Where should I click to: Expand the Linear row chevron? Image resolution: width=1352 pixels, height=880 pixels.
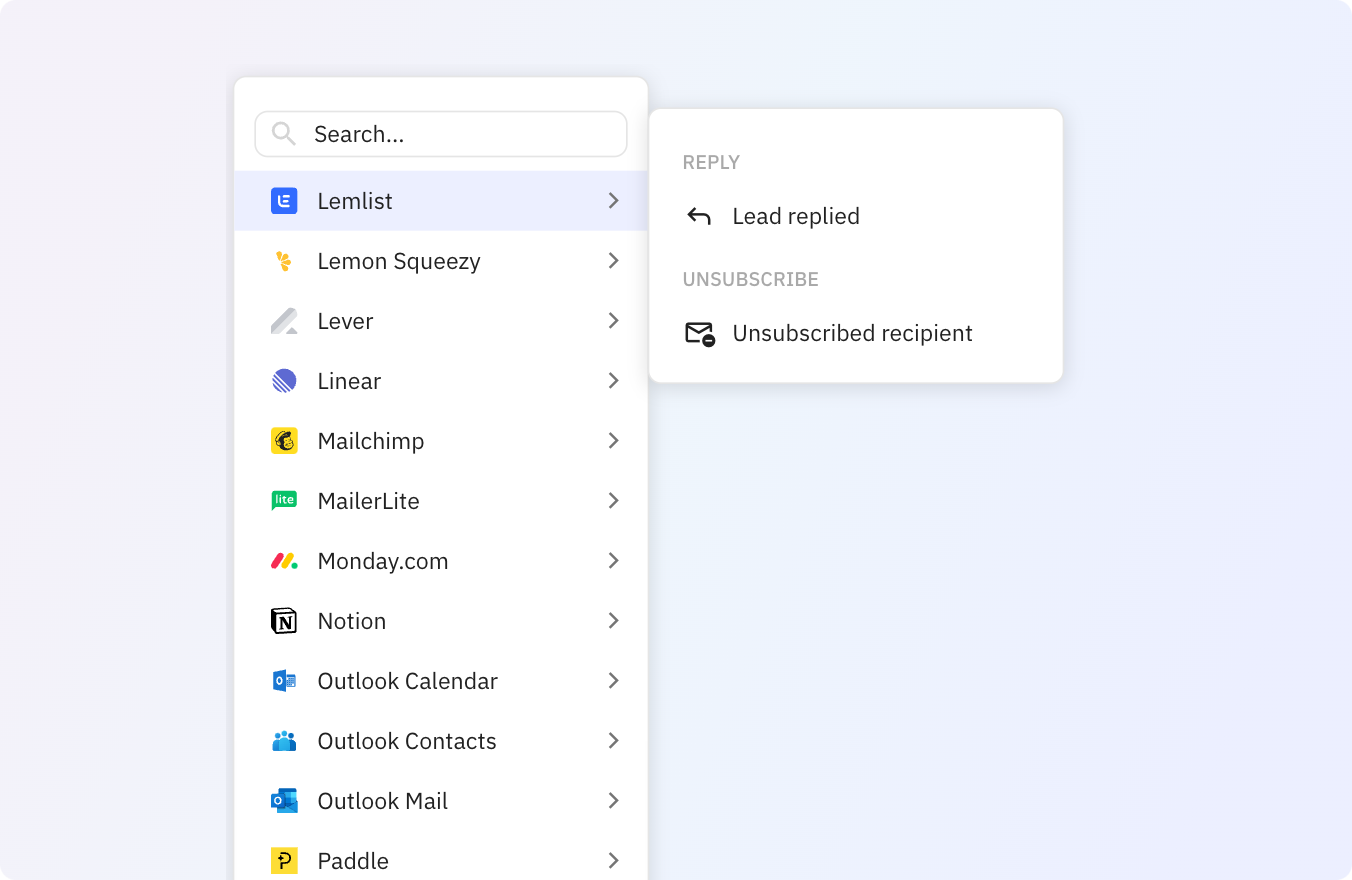(614, 381)
